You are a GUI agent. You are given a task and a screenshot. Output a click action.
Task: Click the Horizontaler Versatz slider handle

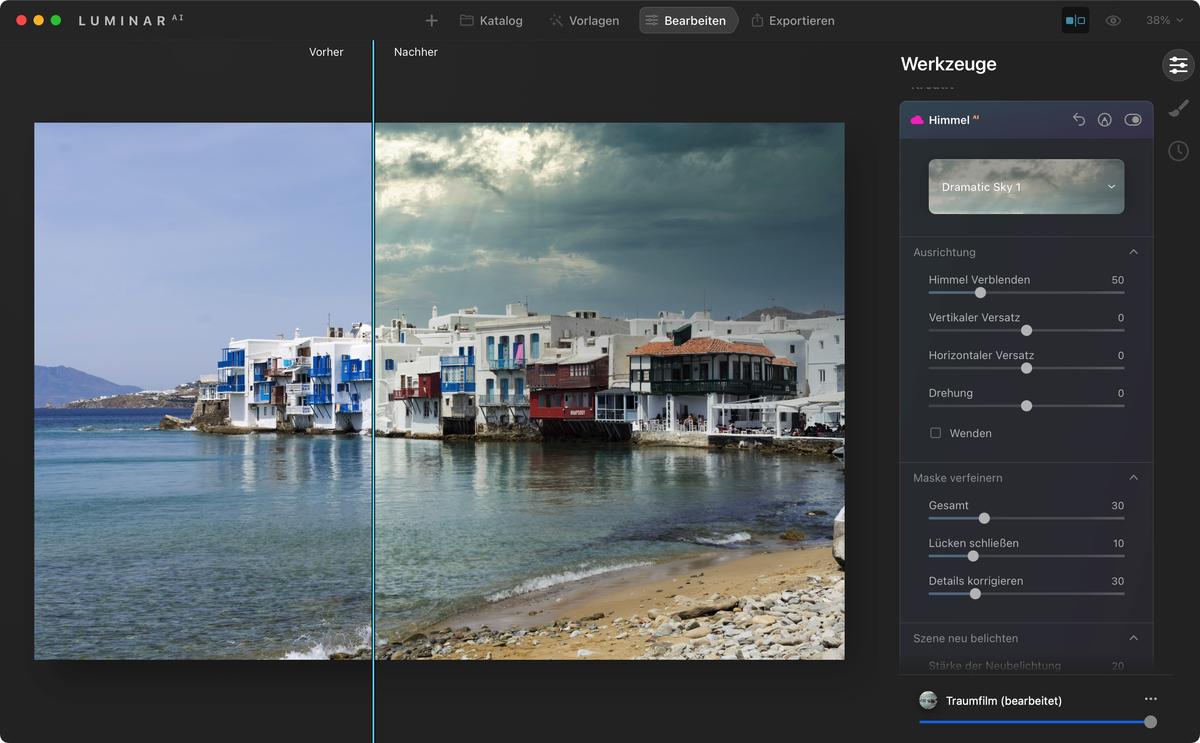point(1026,368)
